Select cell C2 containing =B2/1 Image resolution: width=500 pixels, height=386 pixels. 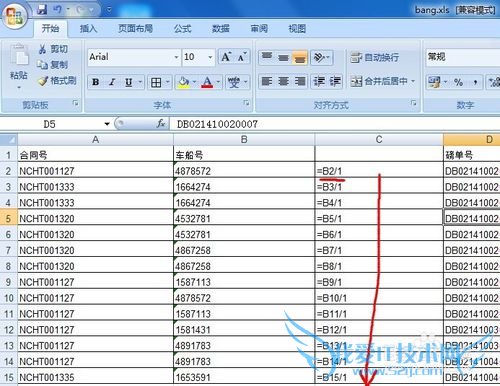379,171
